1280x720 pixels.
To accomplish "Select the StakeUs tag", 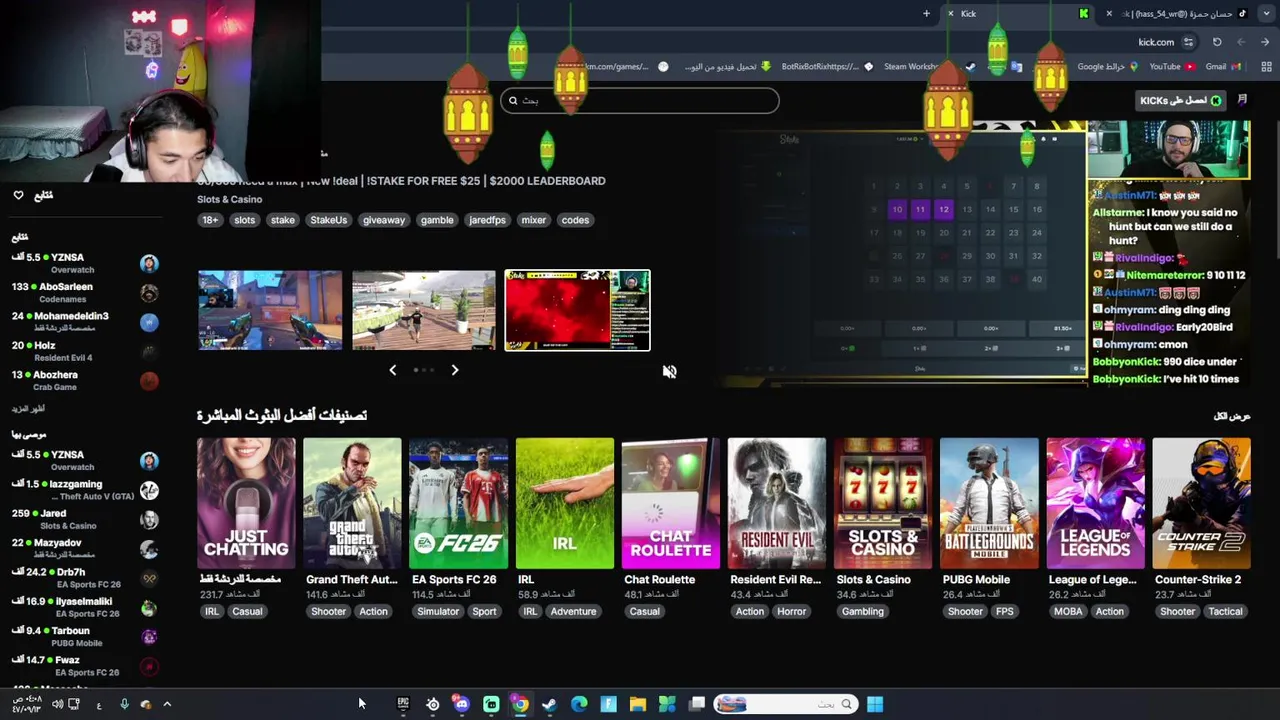I will pos(328,220).
